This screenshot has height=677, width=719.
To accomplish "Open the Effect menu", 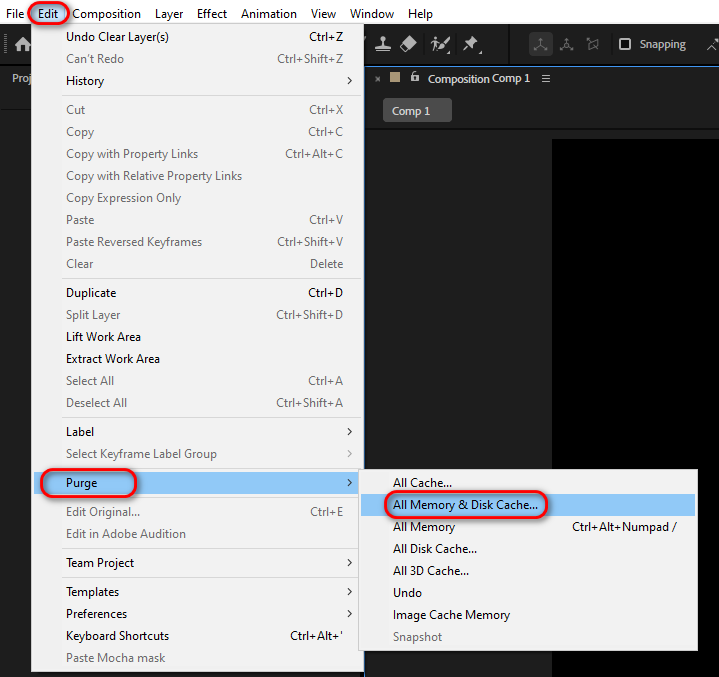I will point(212,14).
